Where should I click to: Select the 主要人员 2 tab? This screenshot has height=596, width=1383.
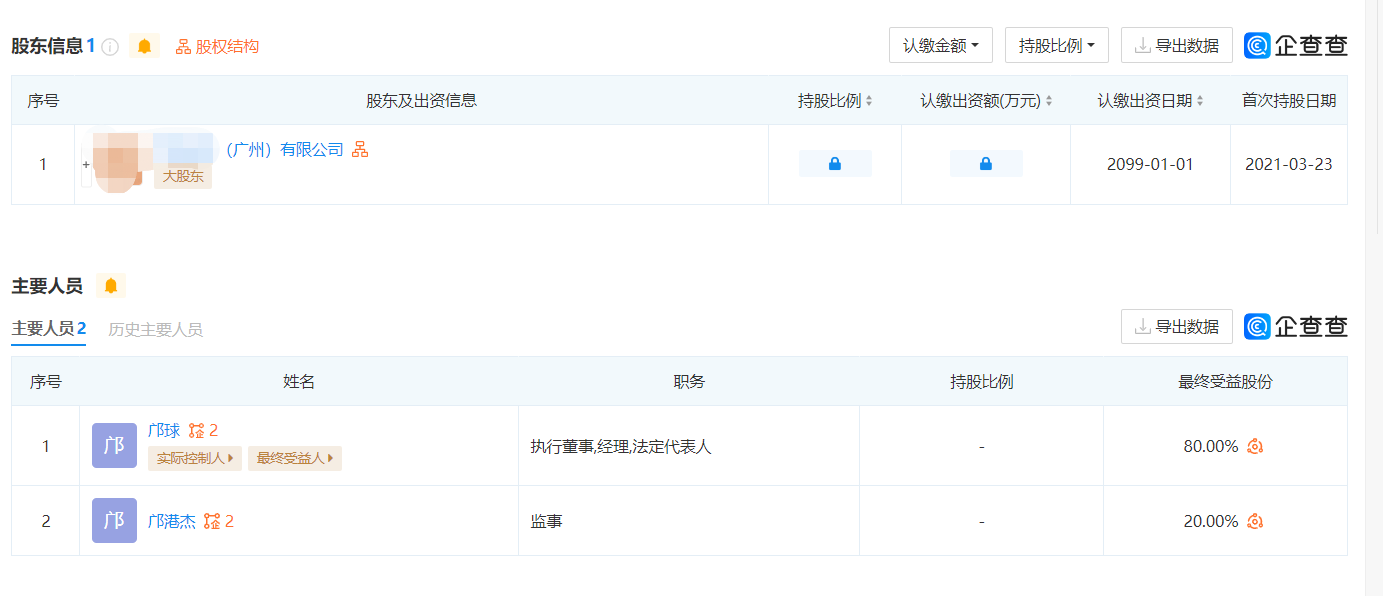pos(48,329)
